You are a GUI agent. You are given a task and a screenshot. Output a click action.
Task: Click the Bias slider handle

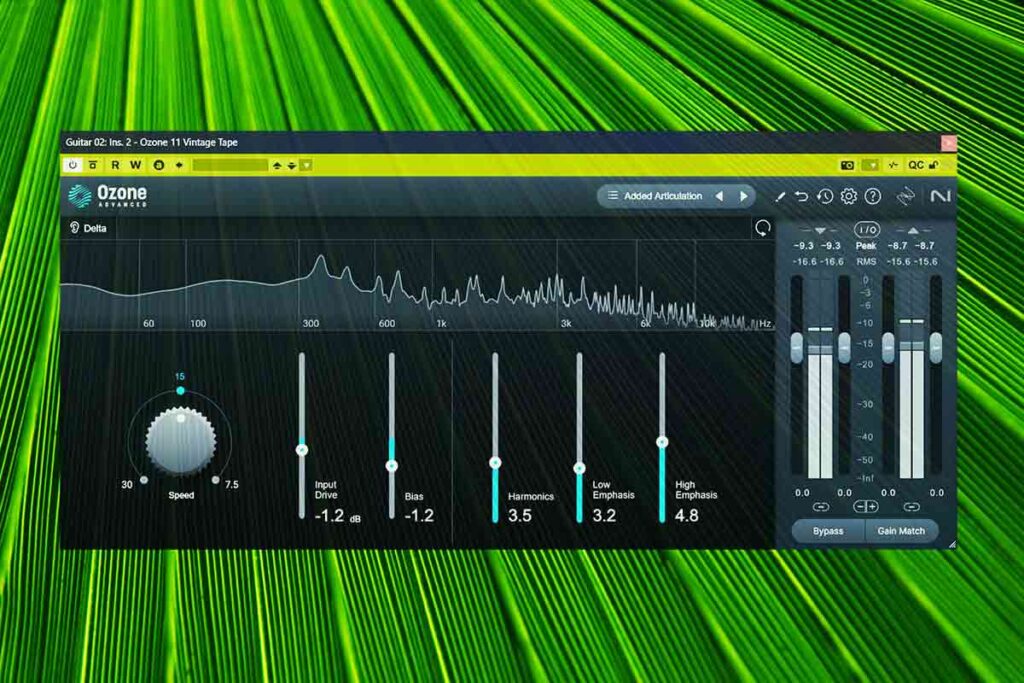[392, 466]
